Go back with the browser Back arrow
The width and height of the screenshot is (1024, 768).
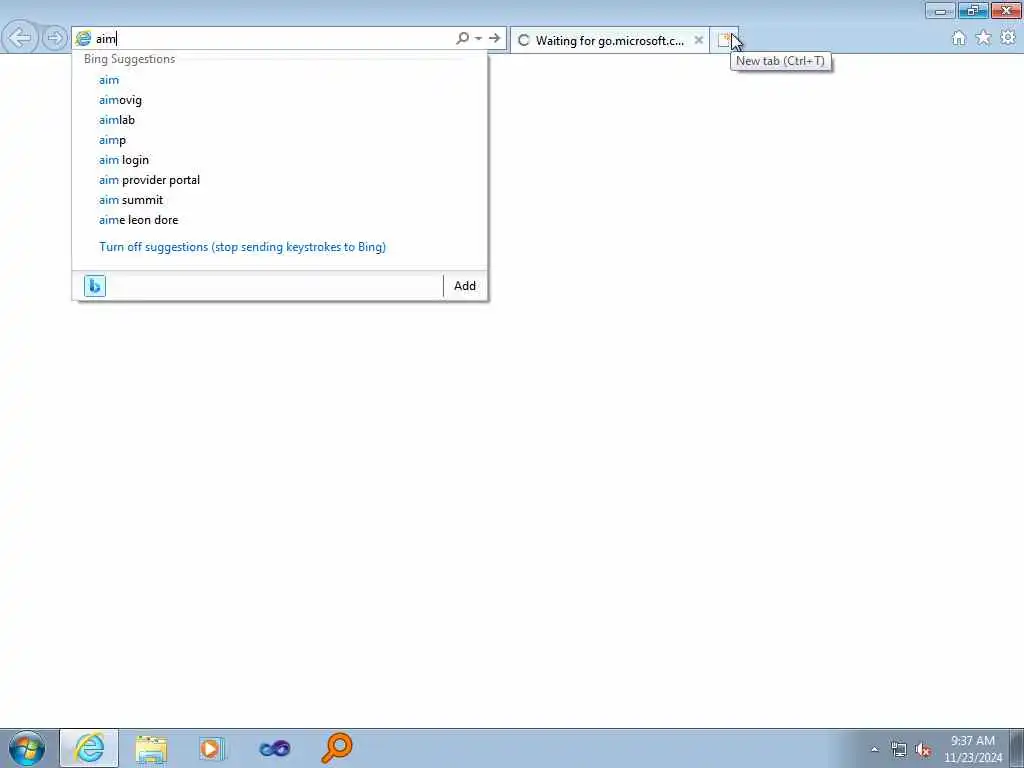click(x=20, y=38)
